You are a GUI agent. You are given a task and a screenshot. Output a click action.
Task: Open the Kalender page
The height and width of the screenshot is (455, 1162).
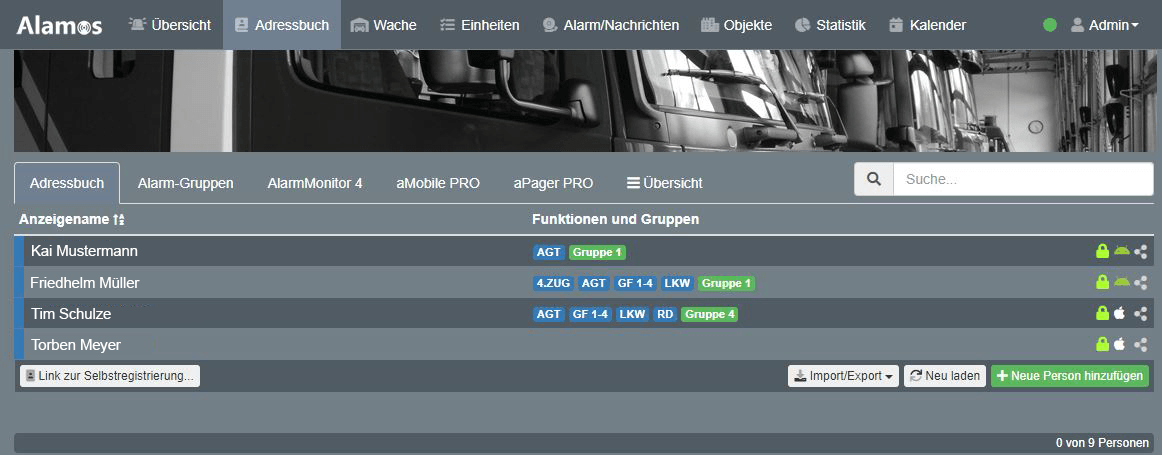tap(927, 25)
